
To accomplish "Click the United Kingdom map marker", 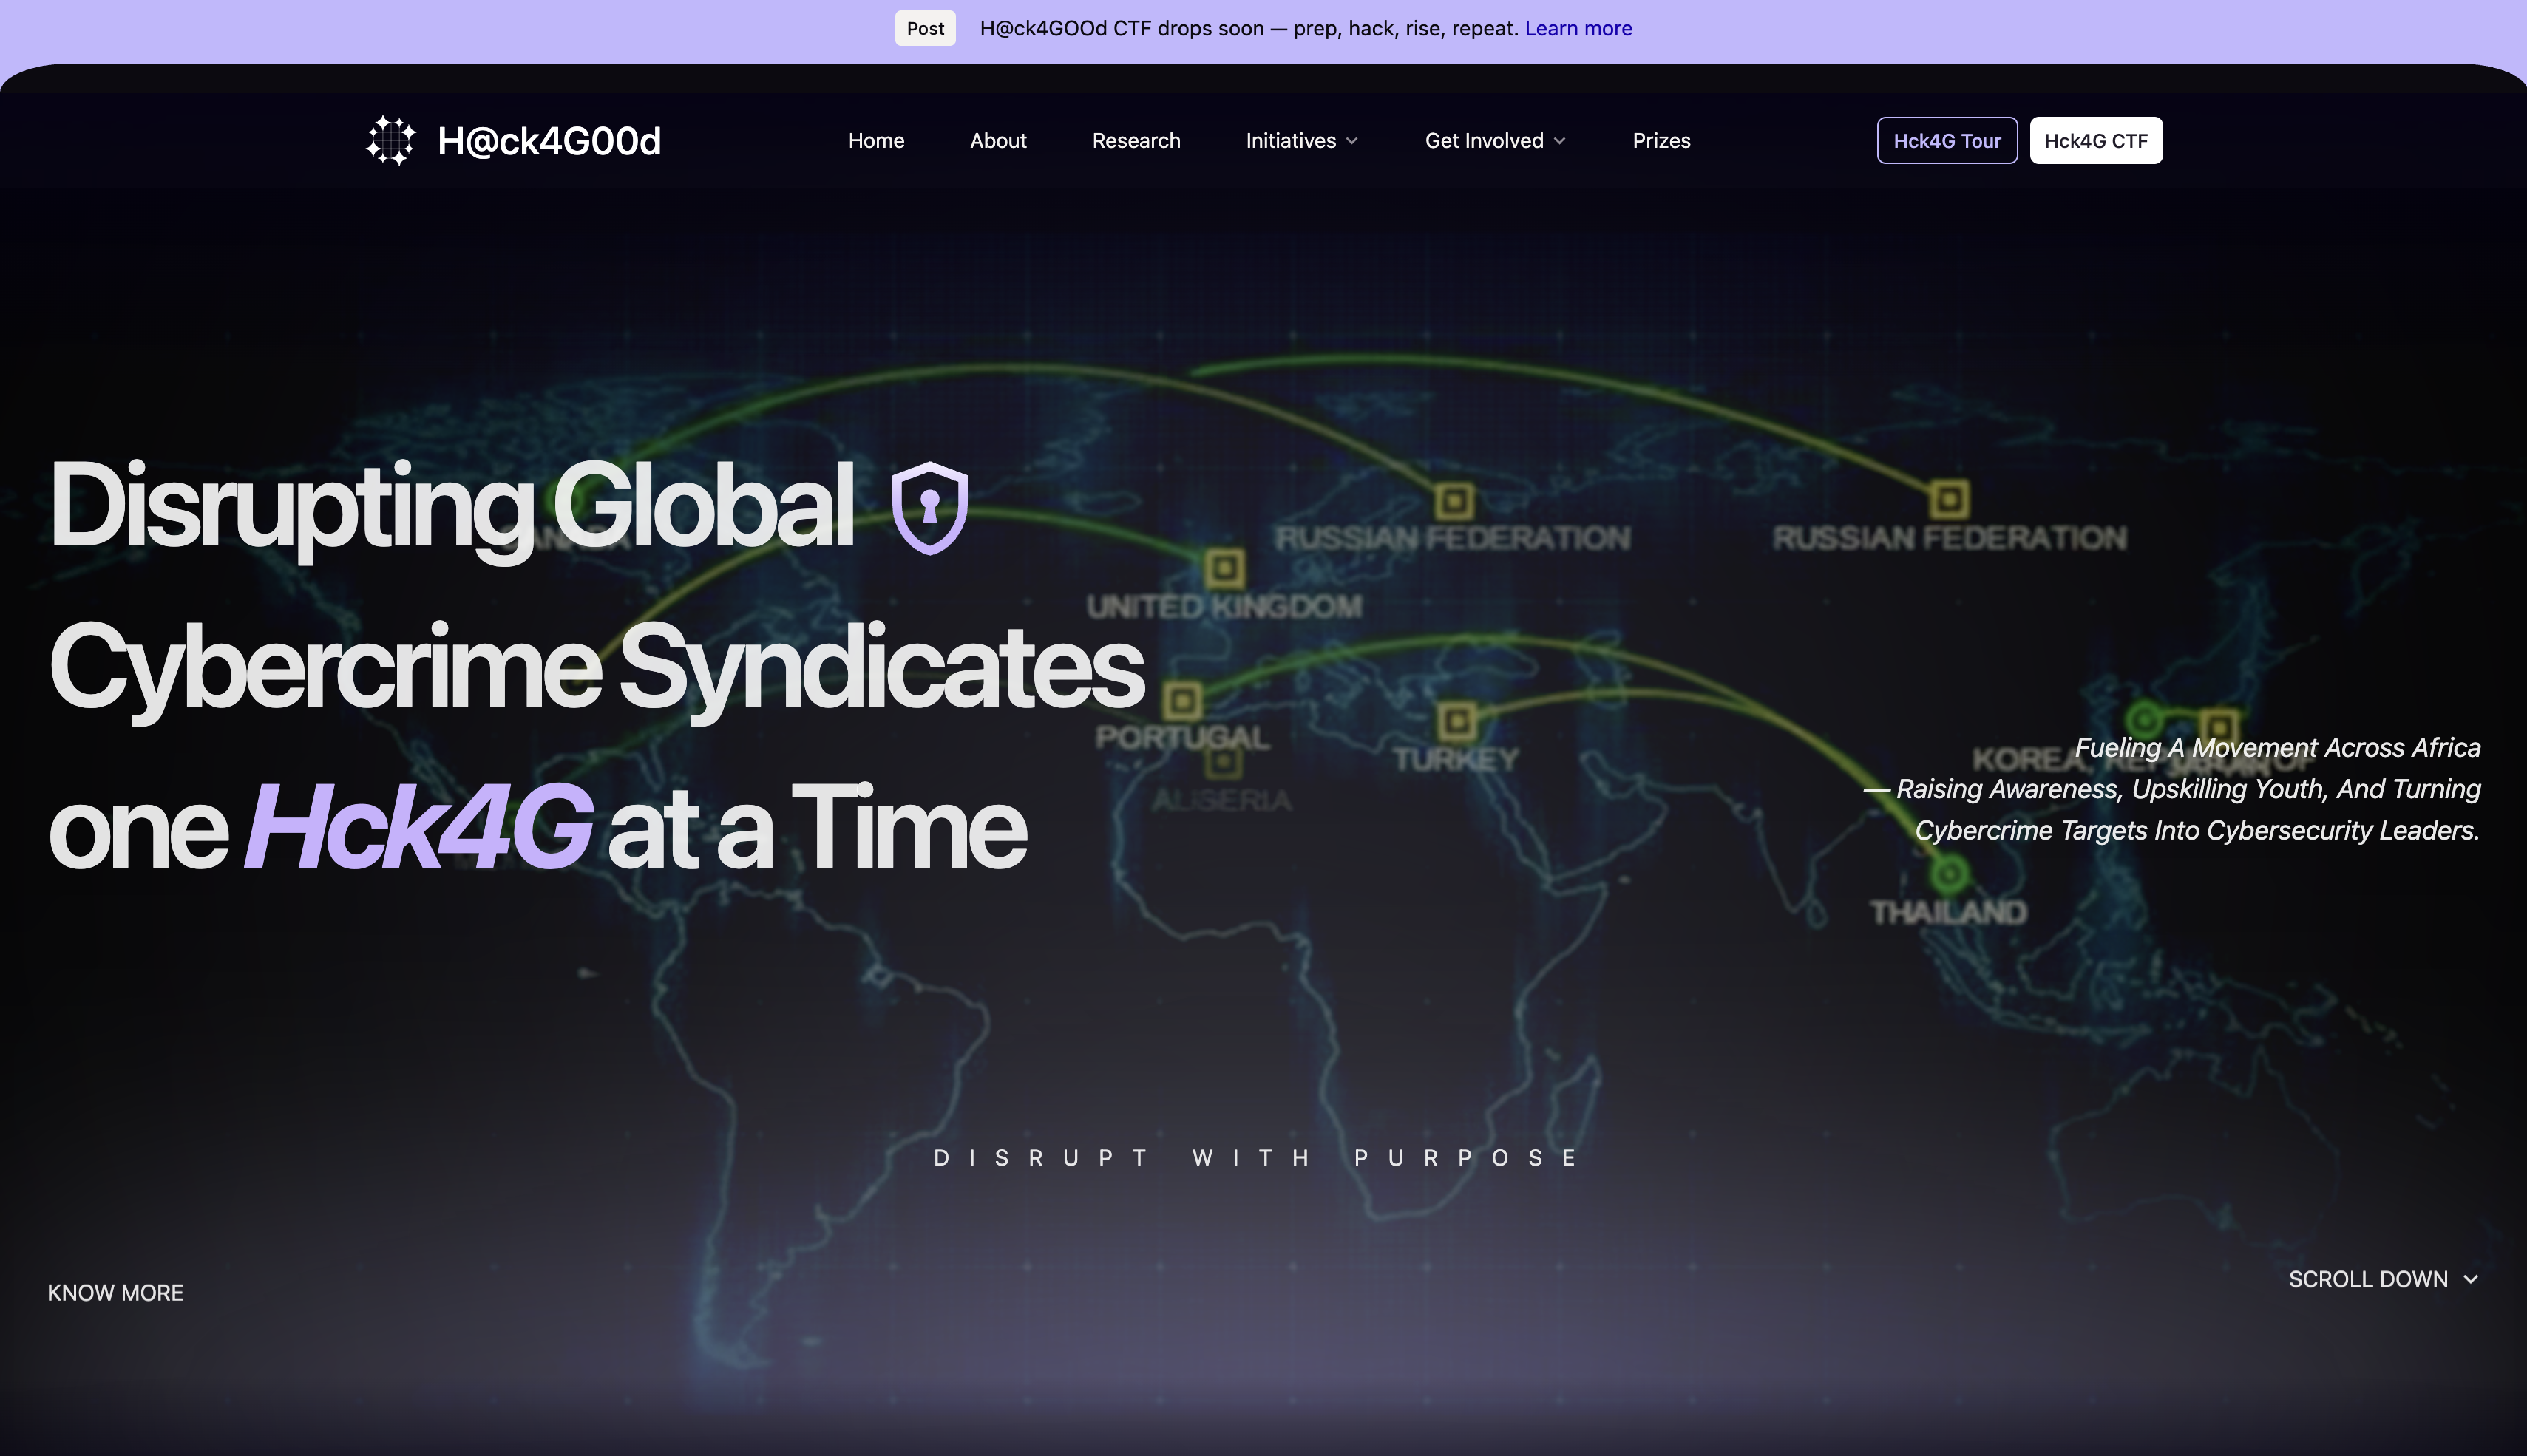I will (x=1224, y=568).
